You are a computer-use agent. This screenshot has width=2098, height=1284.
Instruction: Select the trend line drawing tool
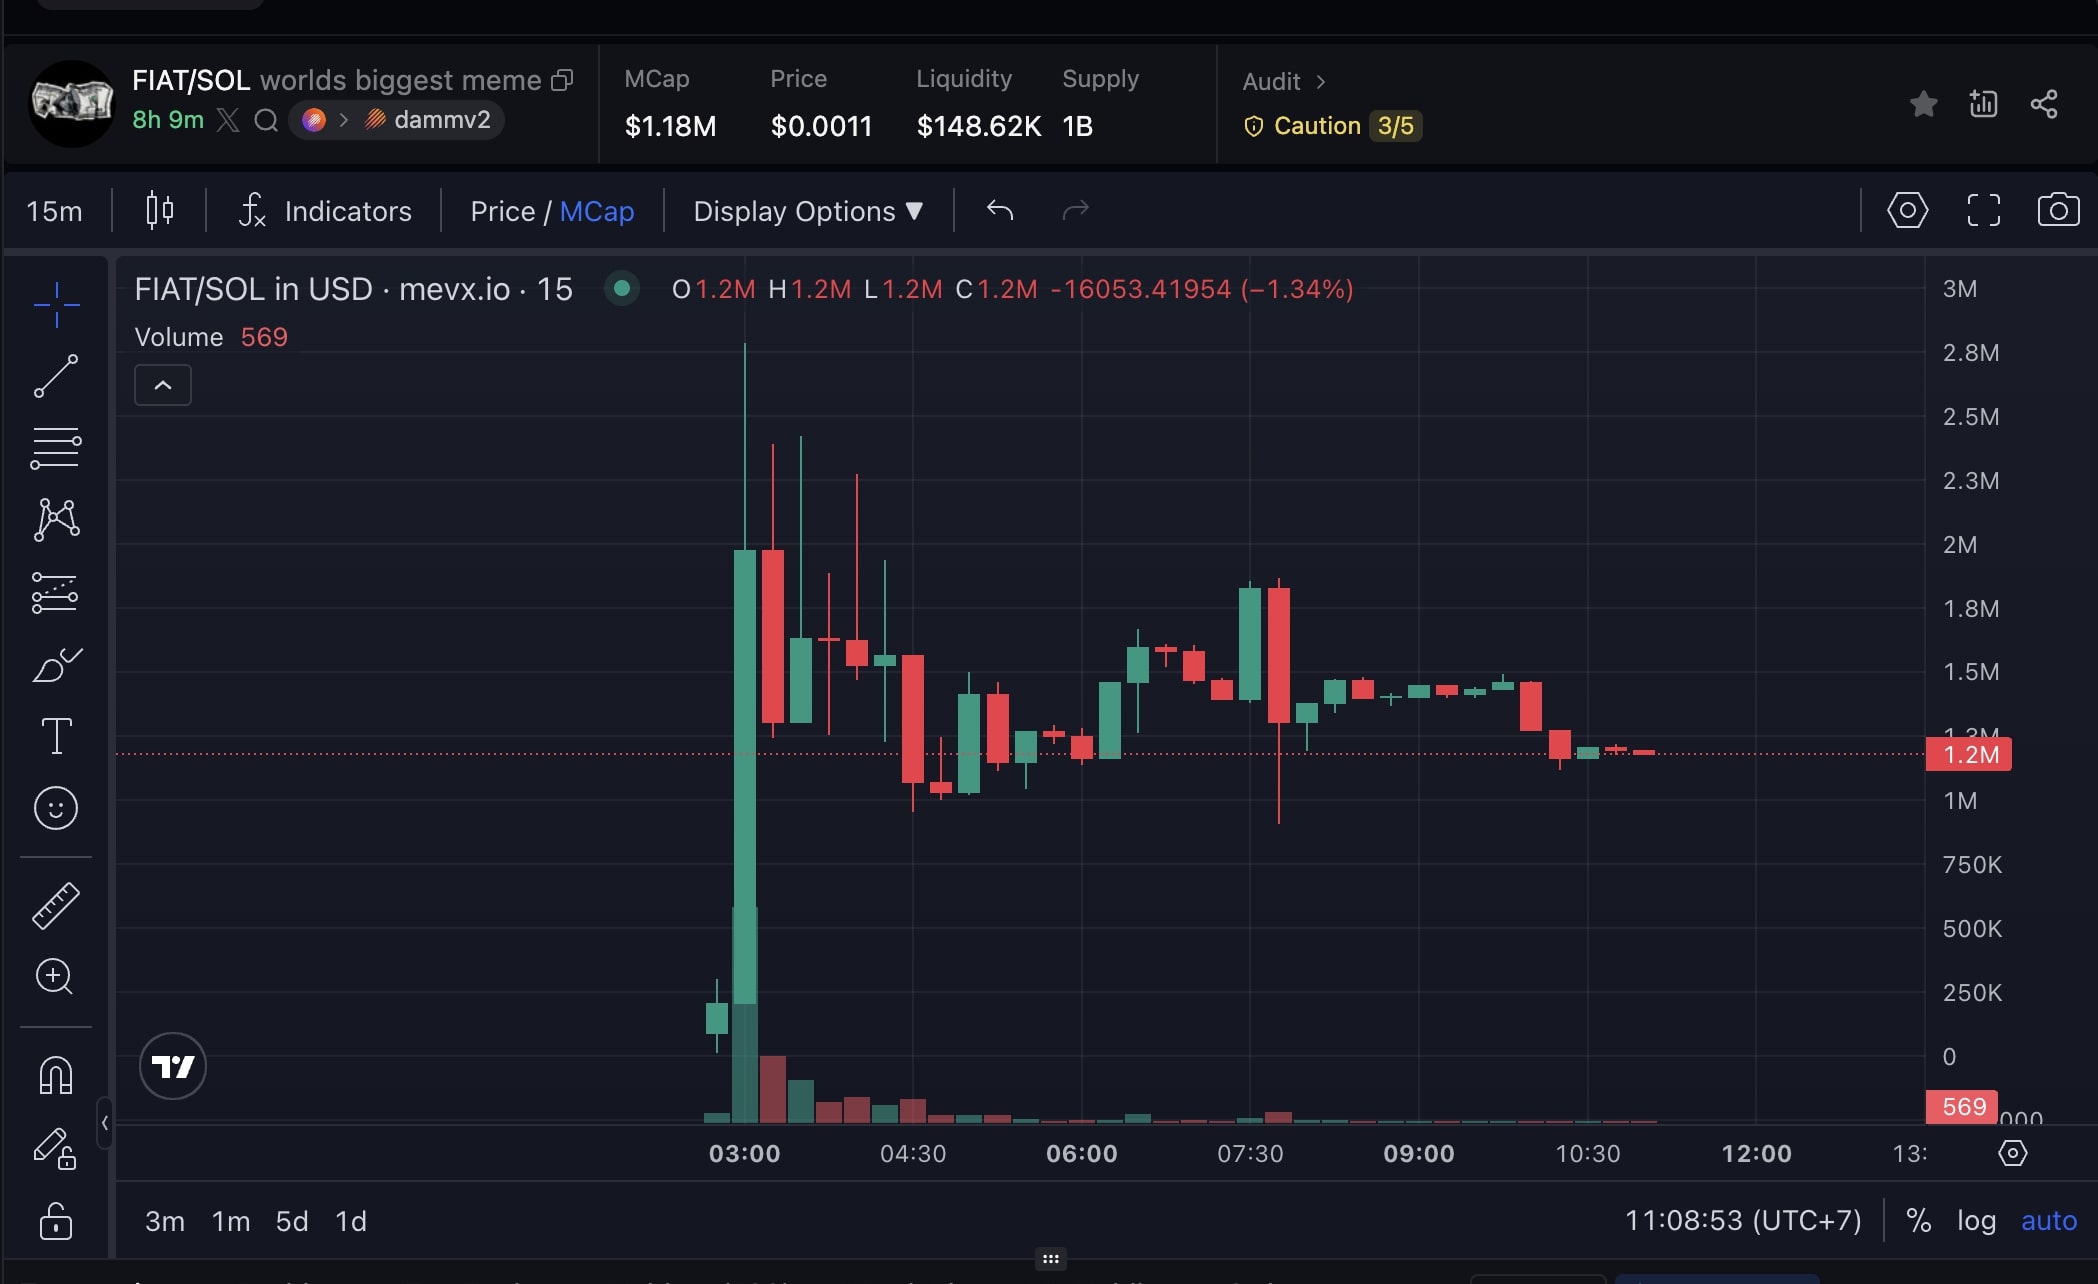click(x=56, y=376)
